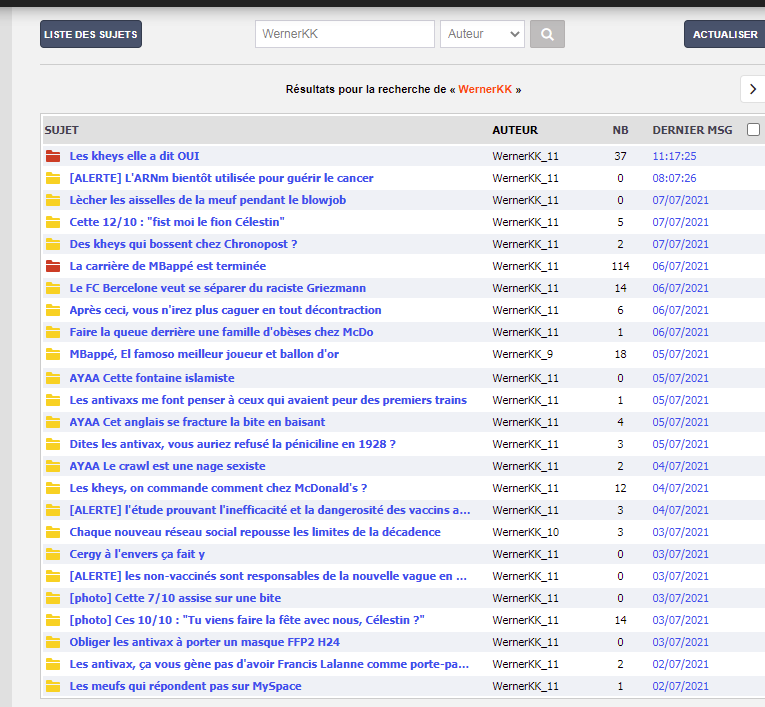This screenshot has height=707, width=765.
Task: Click folder icon of 'MySpace' topic
Action: click(x=53, y=686)
